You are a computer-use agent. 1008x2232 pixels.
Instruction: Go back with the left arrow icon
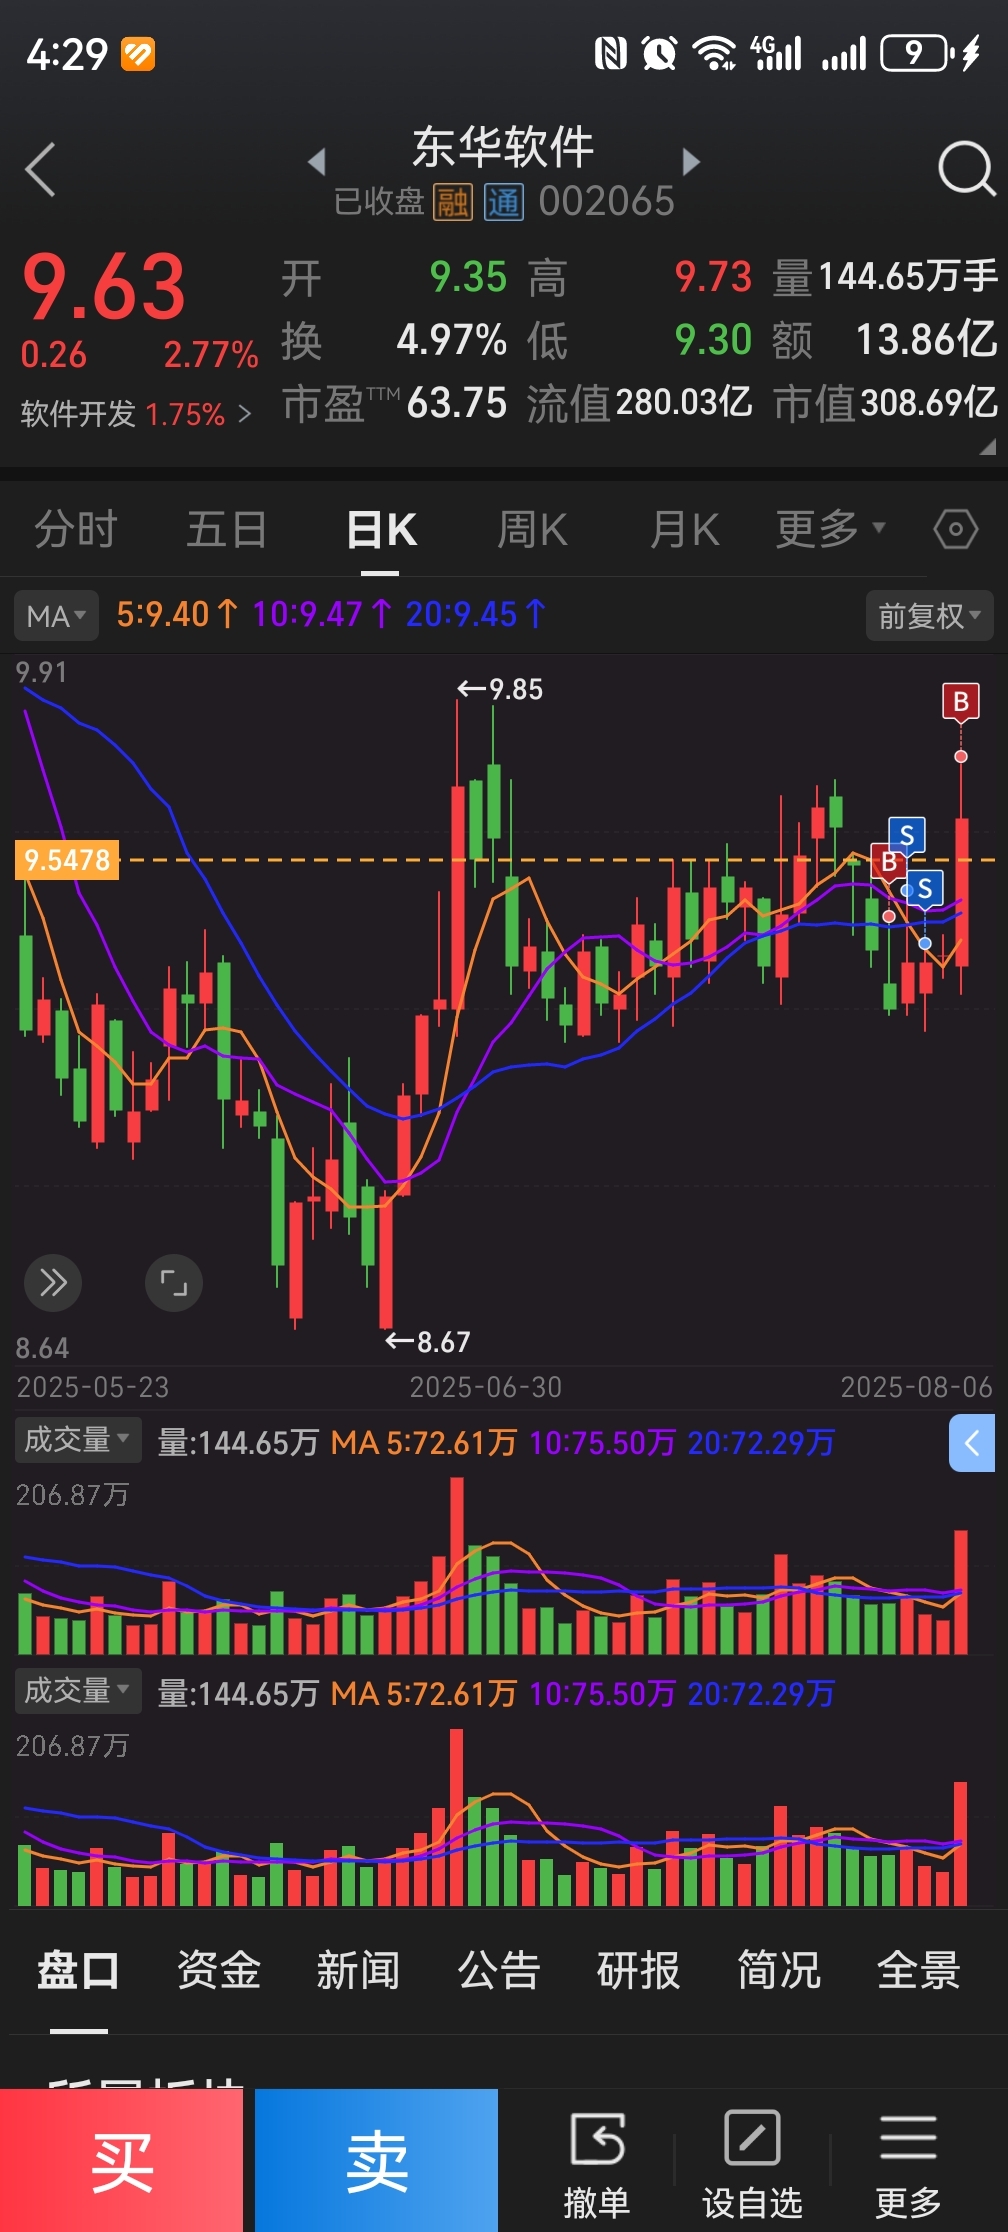click(x=40, y=169)
